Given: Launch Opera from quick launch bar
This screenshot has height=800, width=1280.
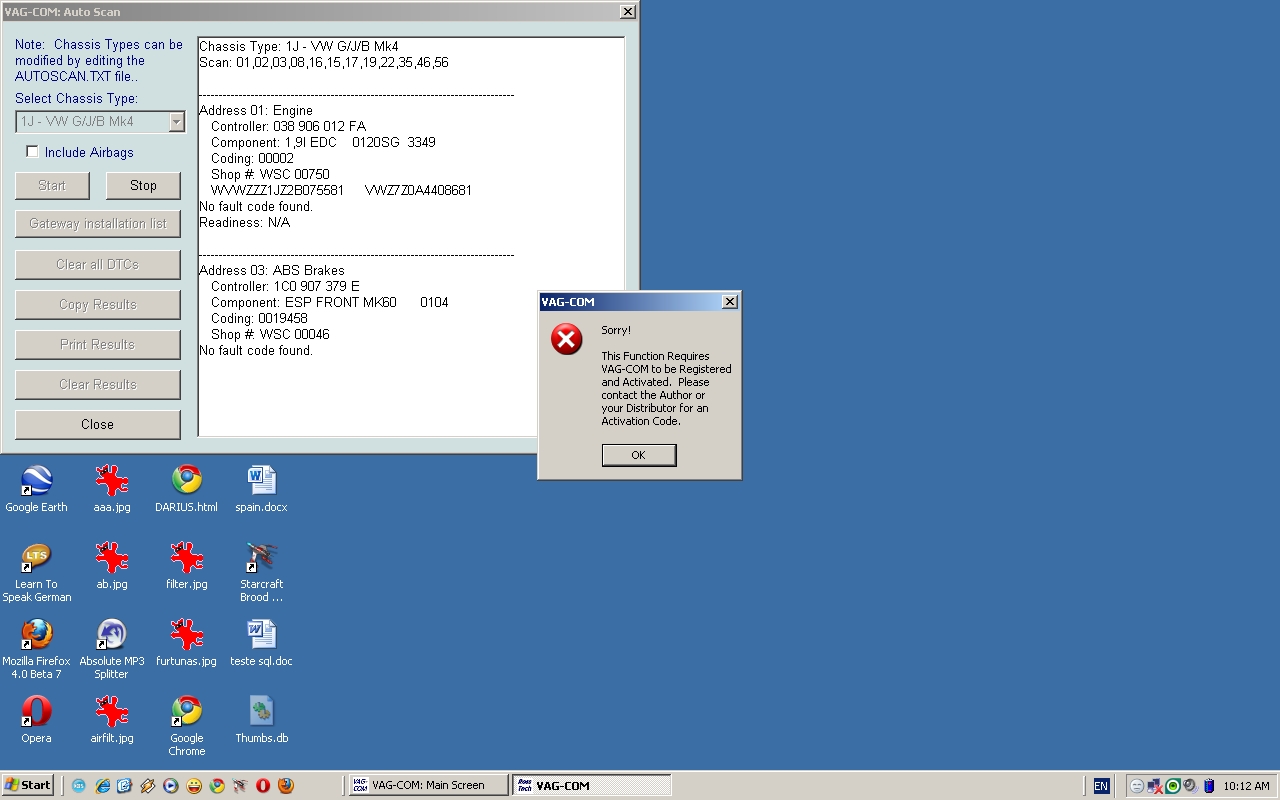Looking at the screenshot, I should click(263, 786).
